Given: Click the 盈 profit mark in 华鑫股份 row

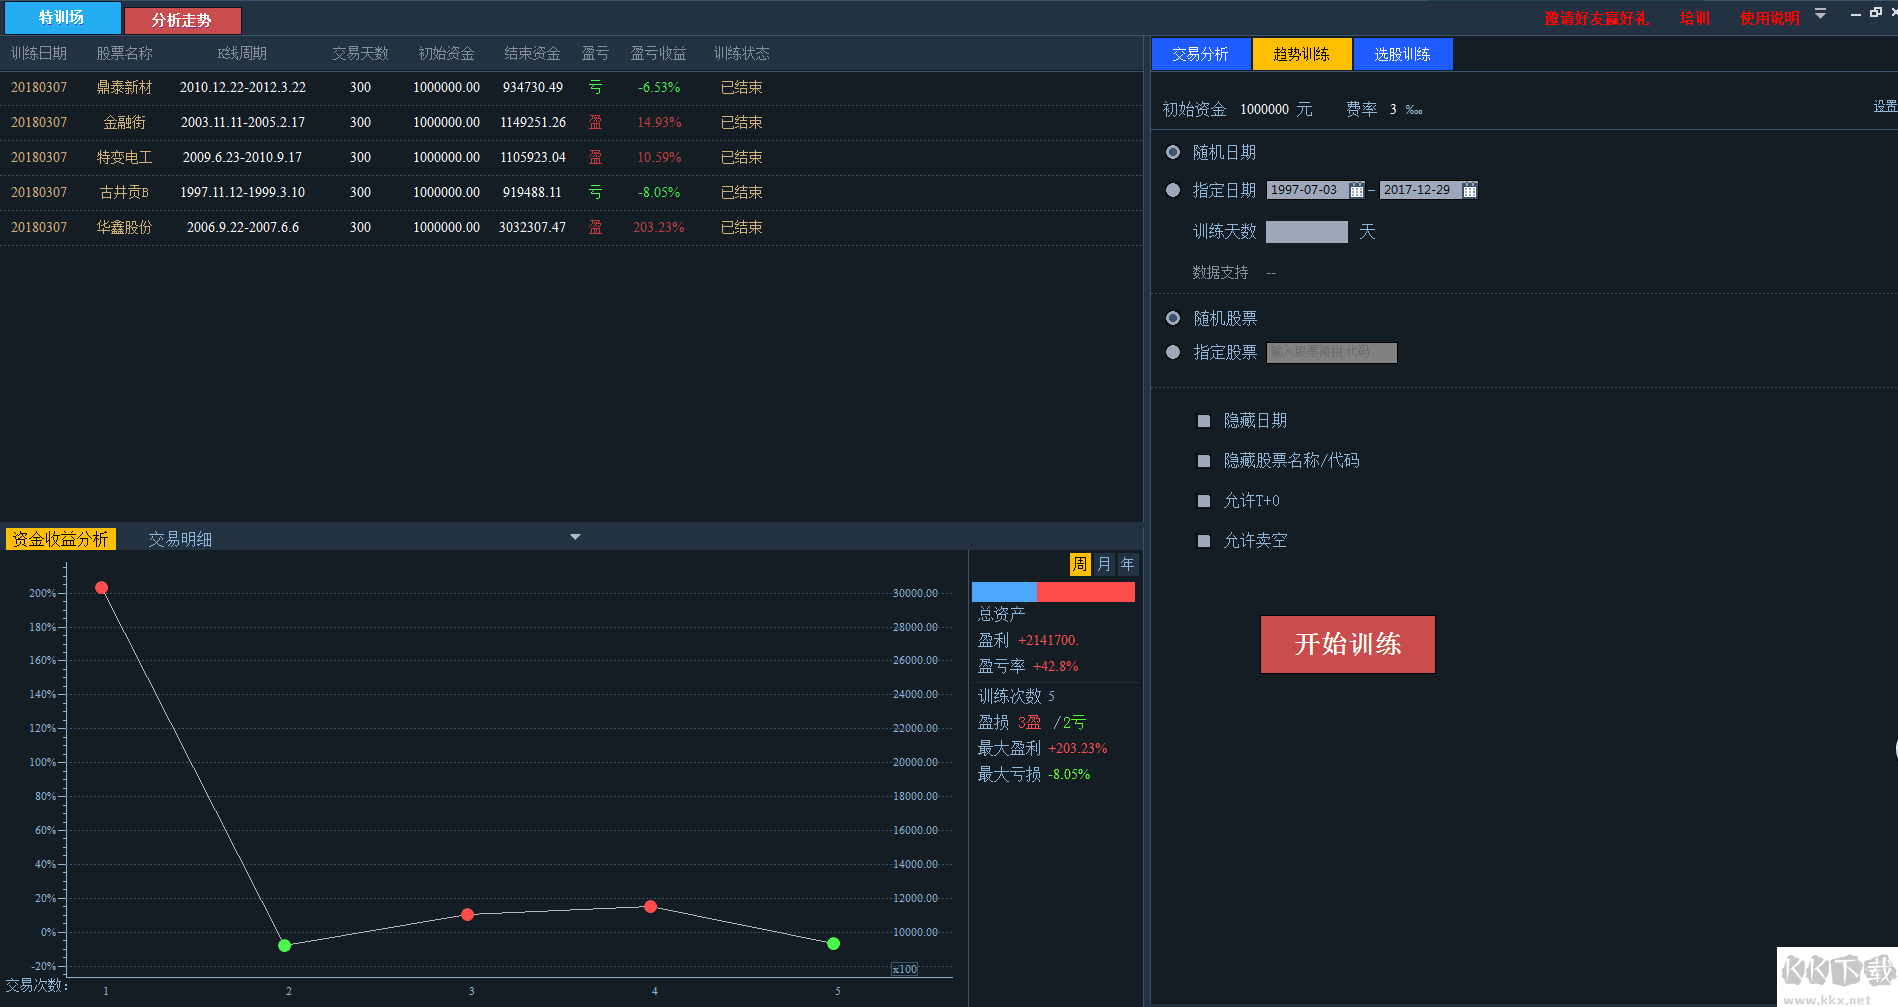Looking at the screenshot, I should point(595,227).
